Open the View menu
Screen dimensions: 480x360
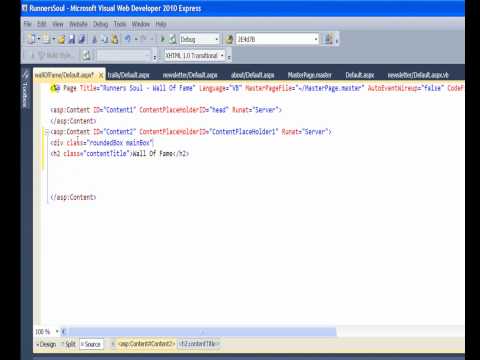click(x=57, y=24)
